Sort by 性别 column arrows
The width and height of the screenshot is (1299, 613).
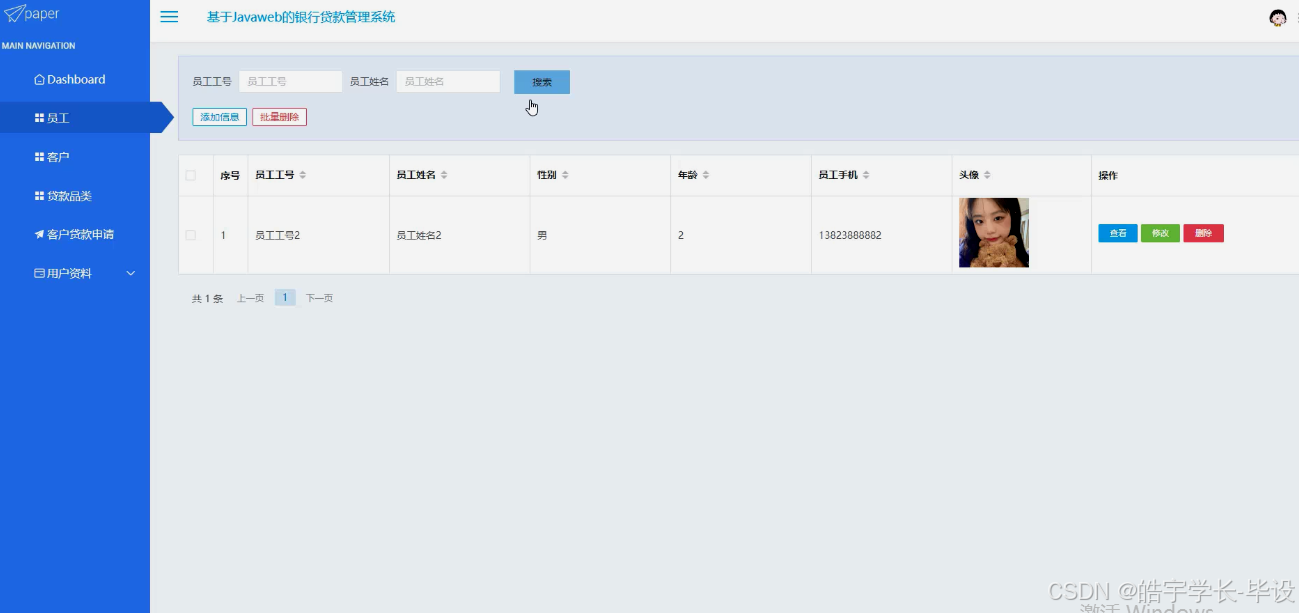click(x=565, y=175)
